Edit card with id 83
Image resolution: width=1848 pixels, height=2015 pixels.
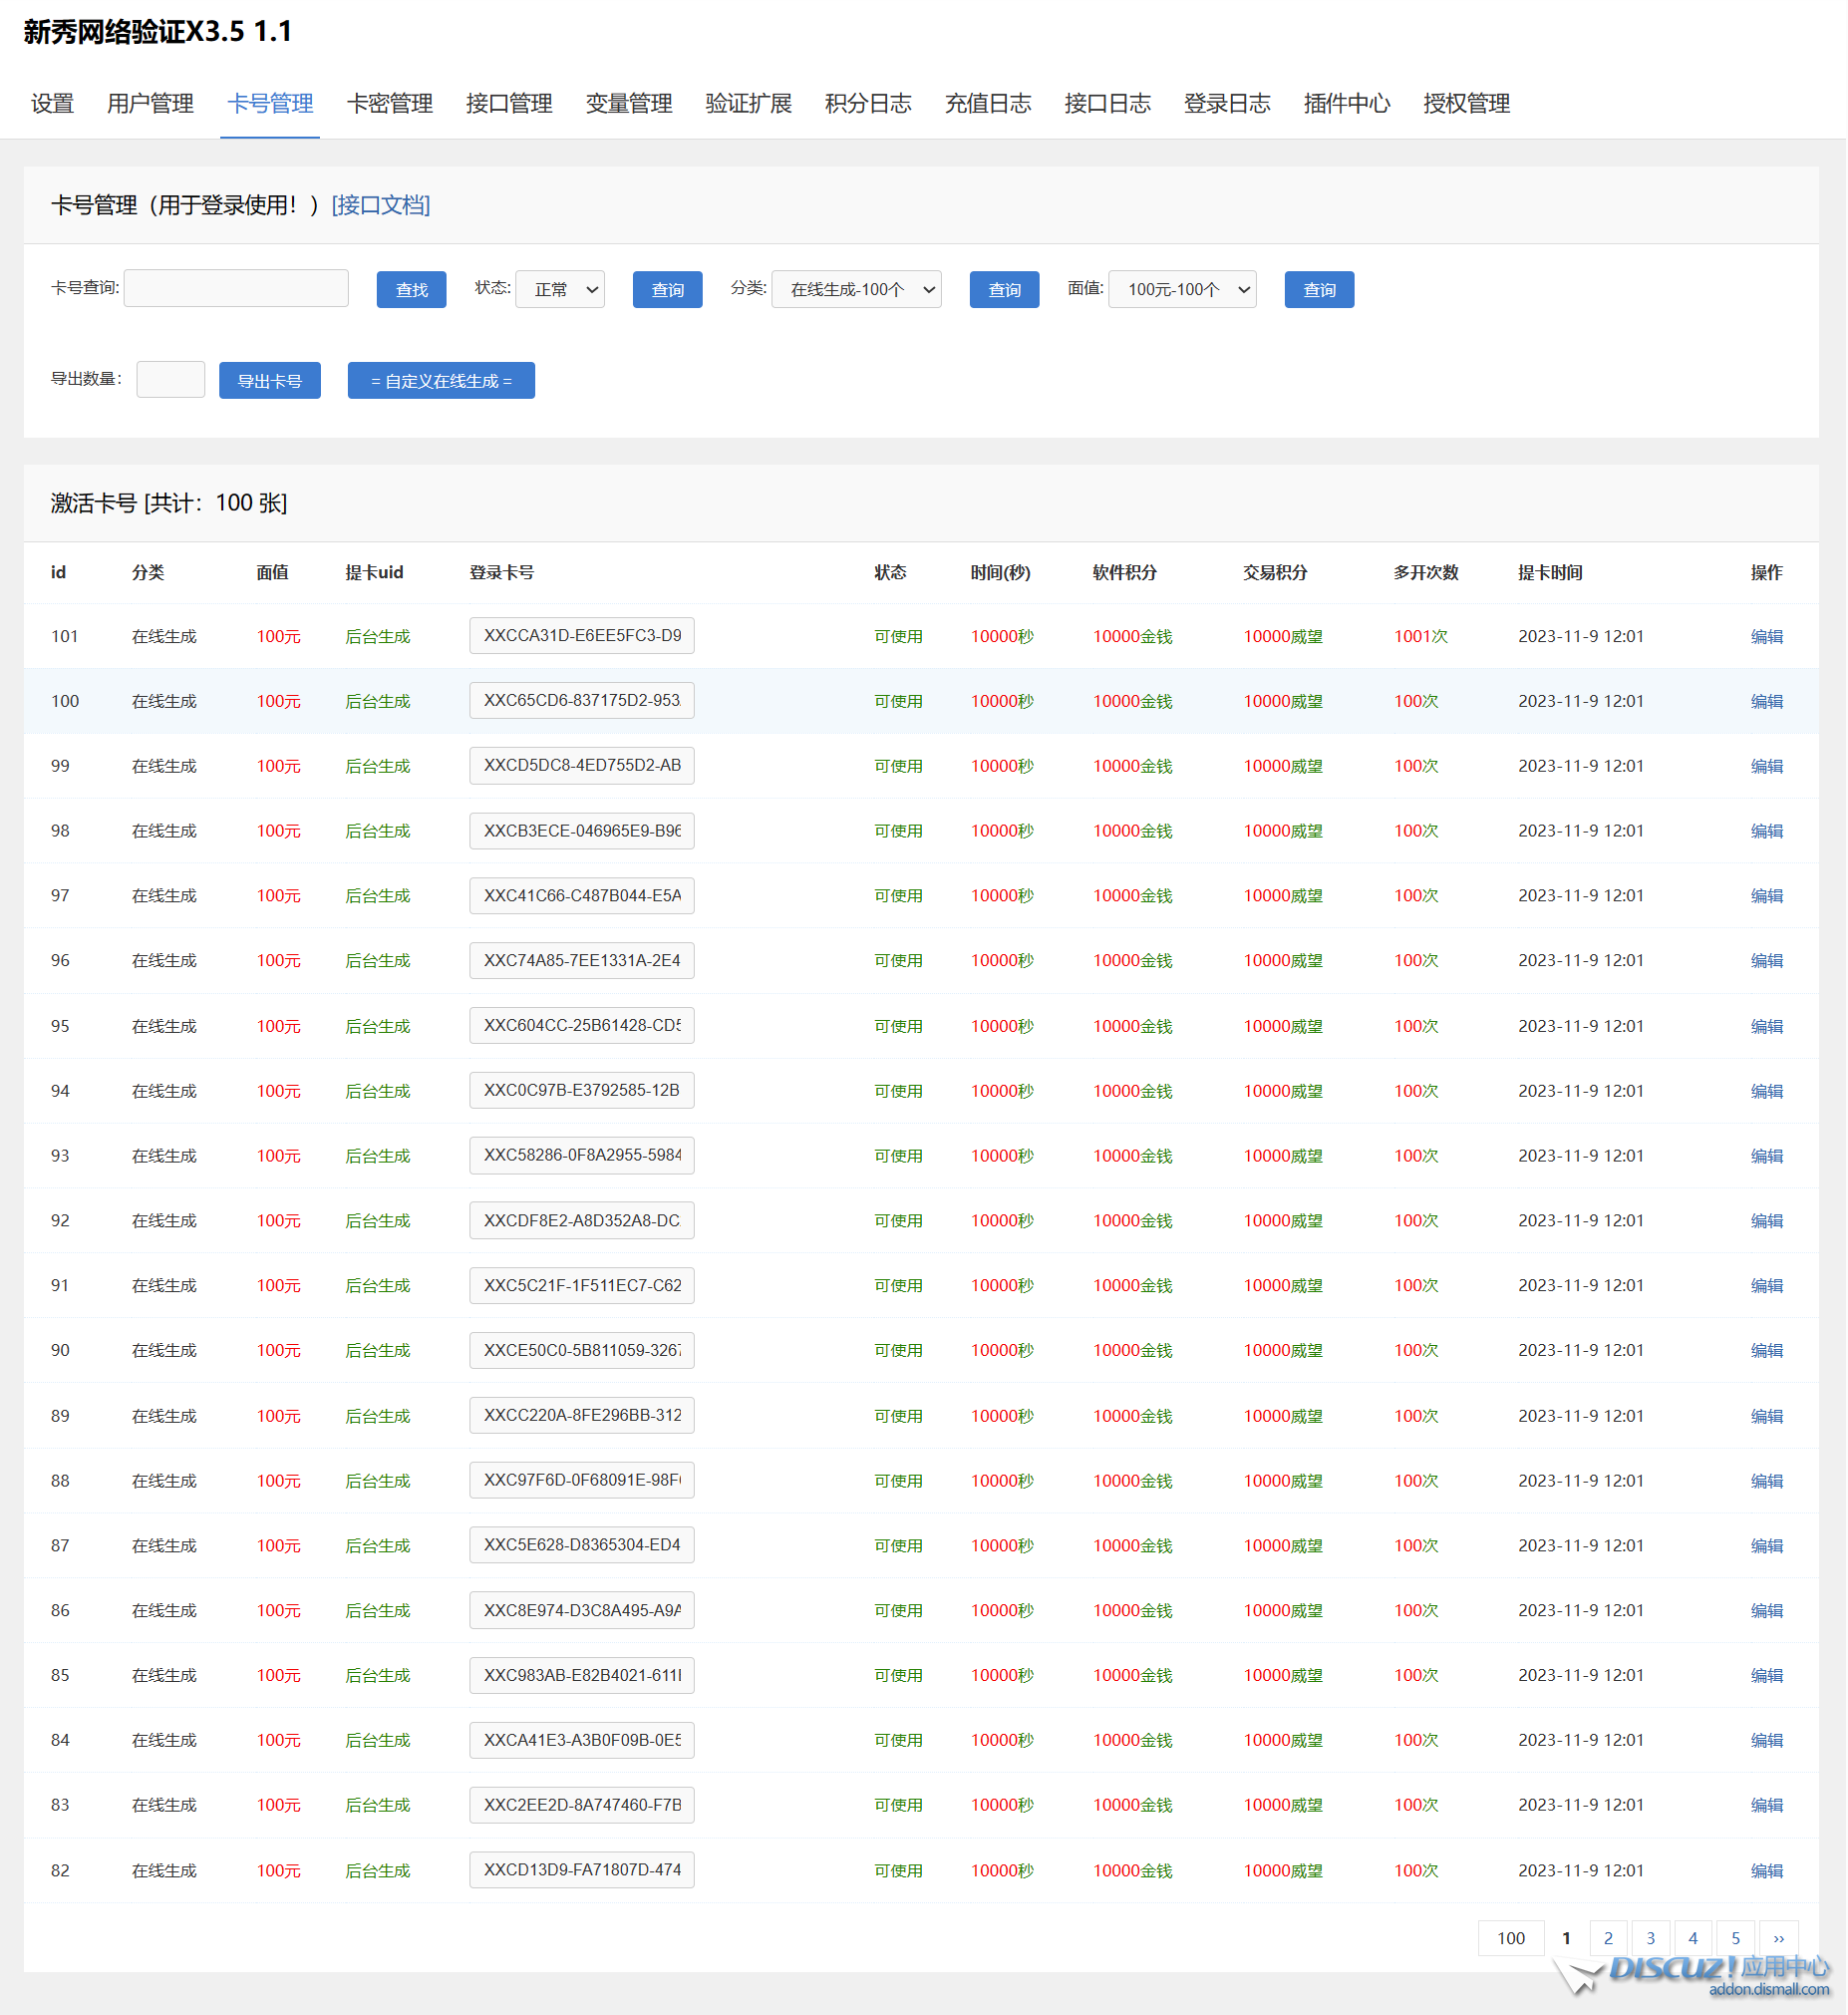(x=1767, y=1806)
